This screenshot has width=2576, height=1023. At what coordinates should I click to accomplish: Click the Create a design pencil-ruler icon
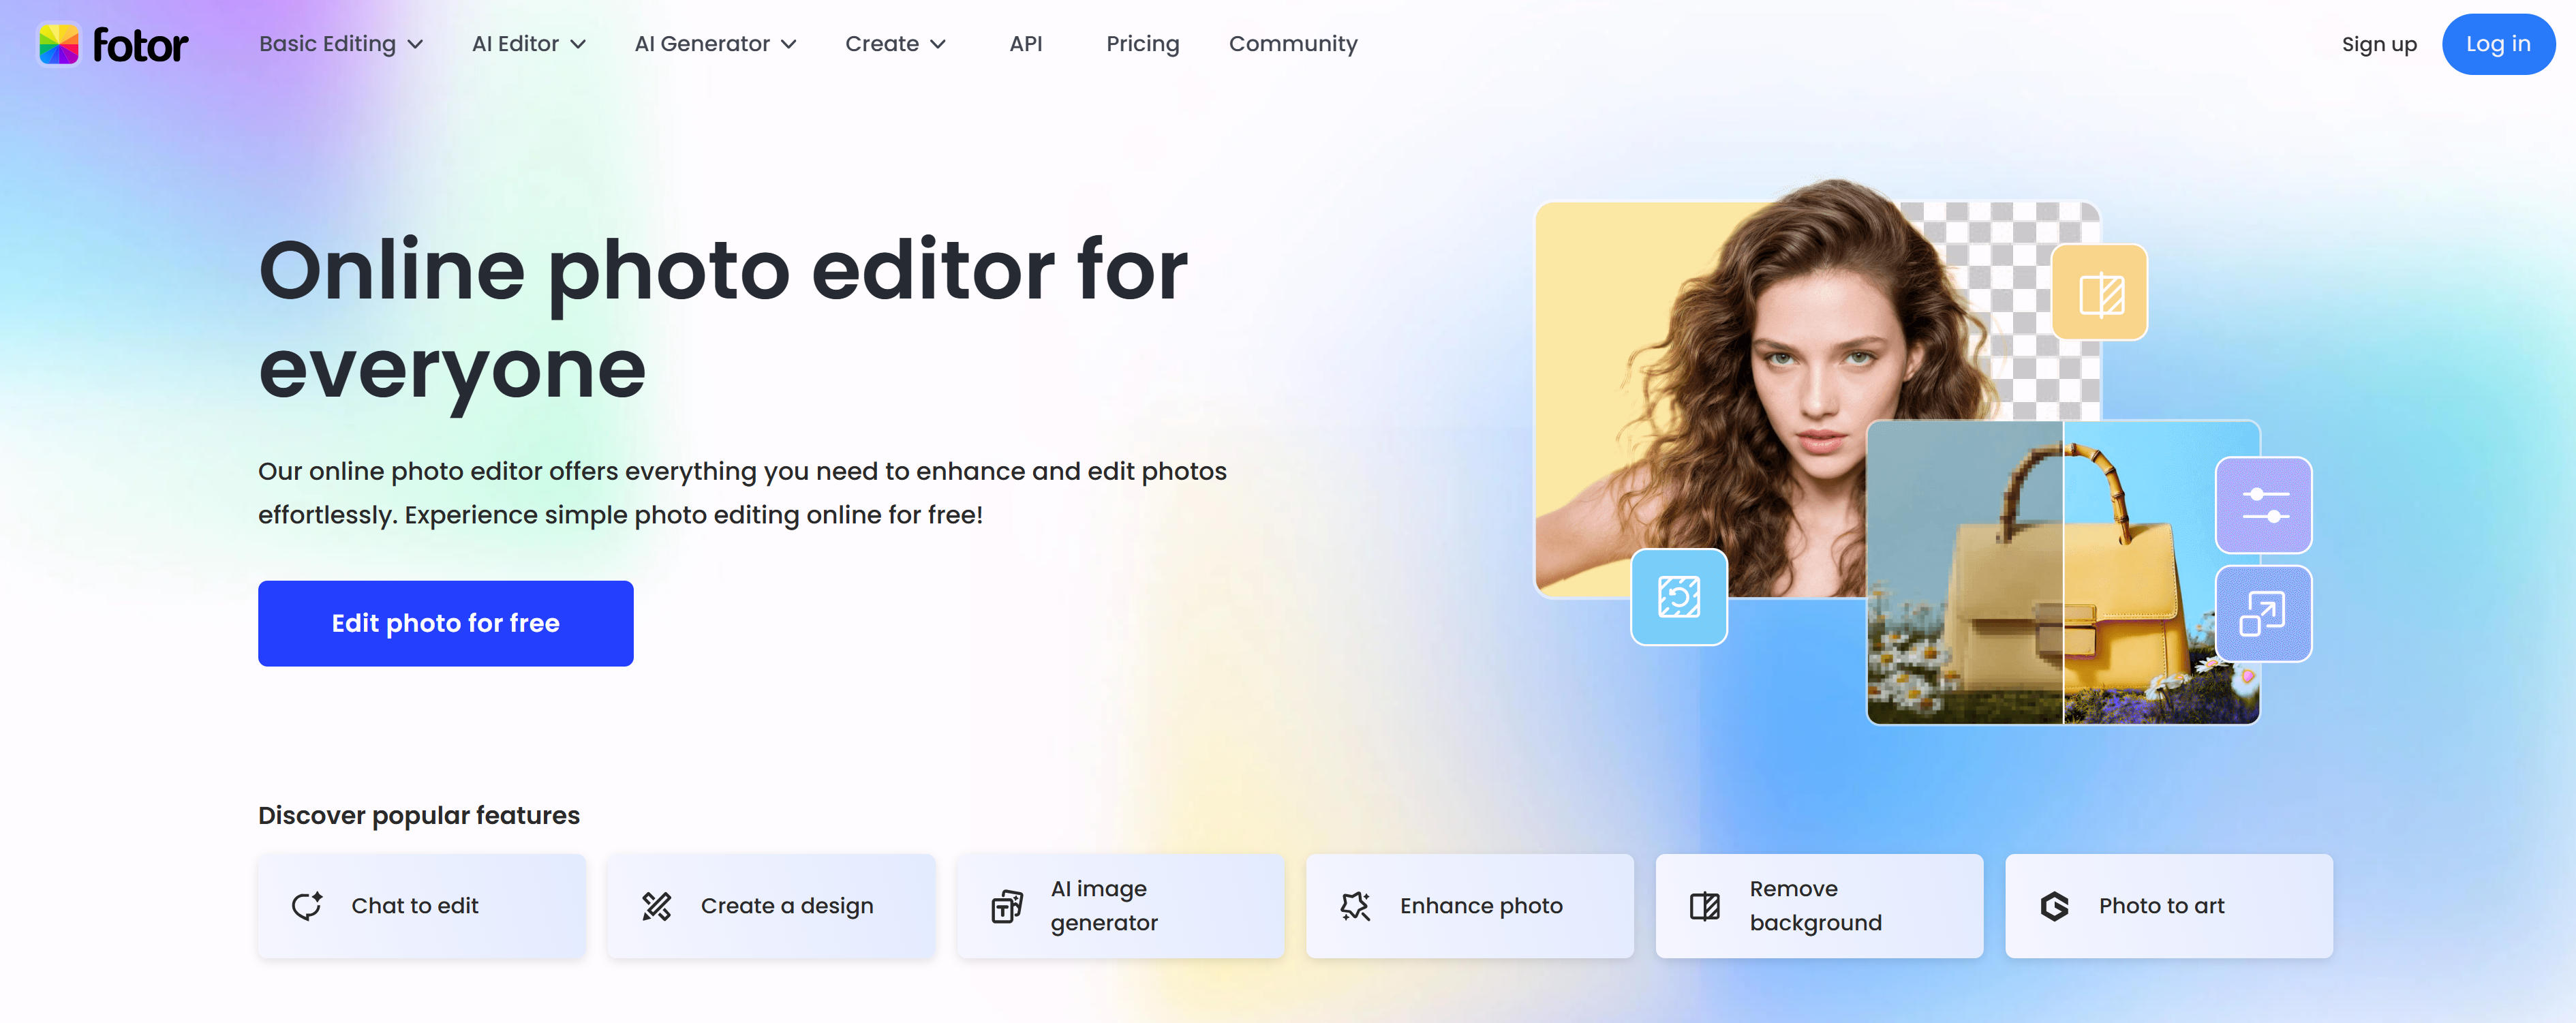point(656,906)
